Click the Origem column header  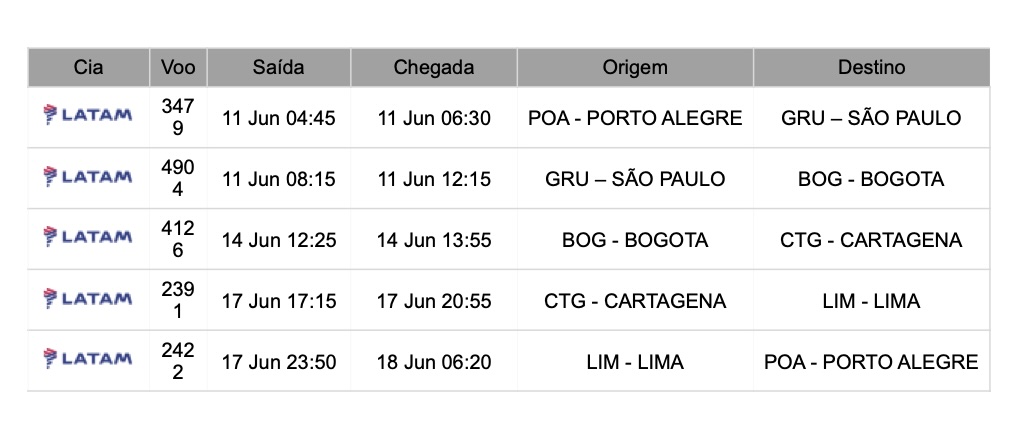click(x=635, y=67)
